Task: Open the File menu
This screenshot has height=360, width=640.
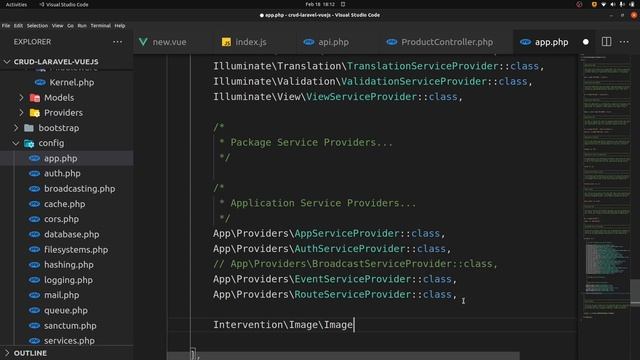Action: point(6,26)
